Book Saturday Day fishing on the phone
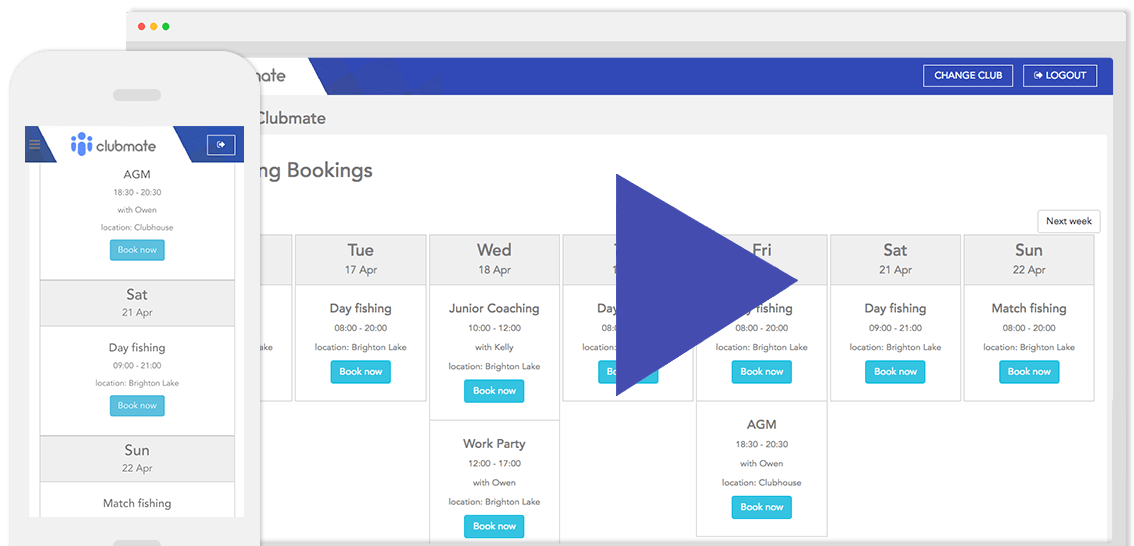The width and height of the screenshot is (1134, 546). click(137, 406)
